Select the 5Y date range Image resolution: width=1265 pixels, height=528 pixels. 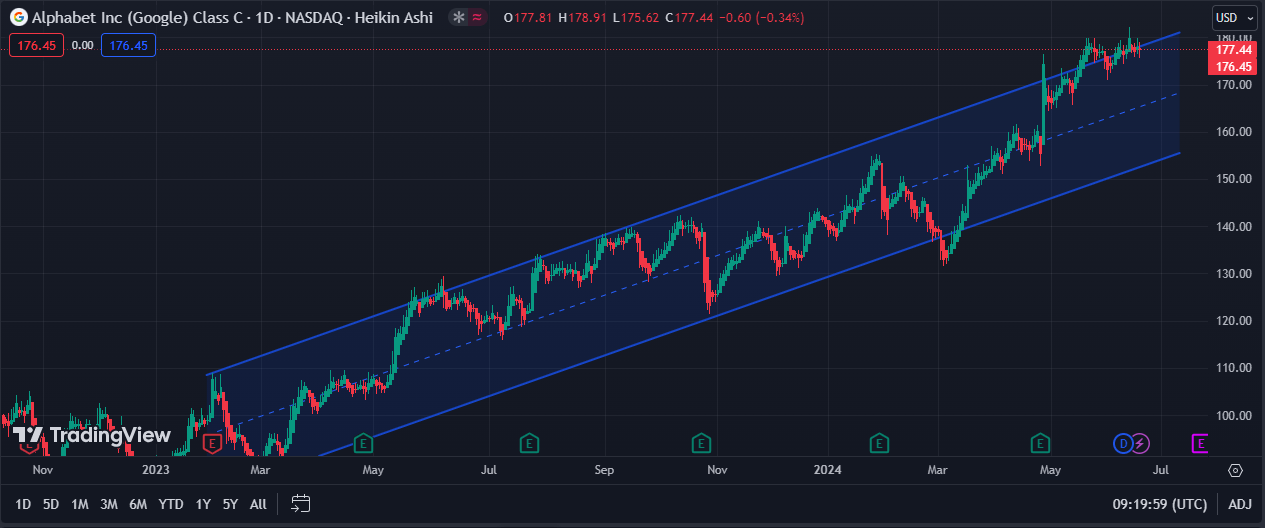[x=230, y=504]
